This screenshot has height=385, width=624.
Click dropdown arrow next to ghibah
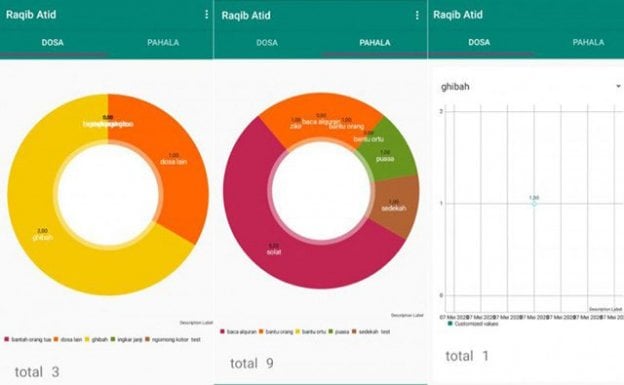618,86
